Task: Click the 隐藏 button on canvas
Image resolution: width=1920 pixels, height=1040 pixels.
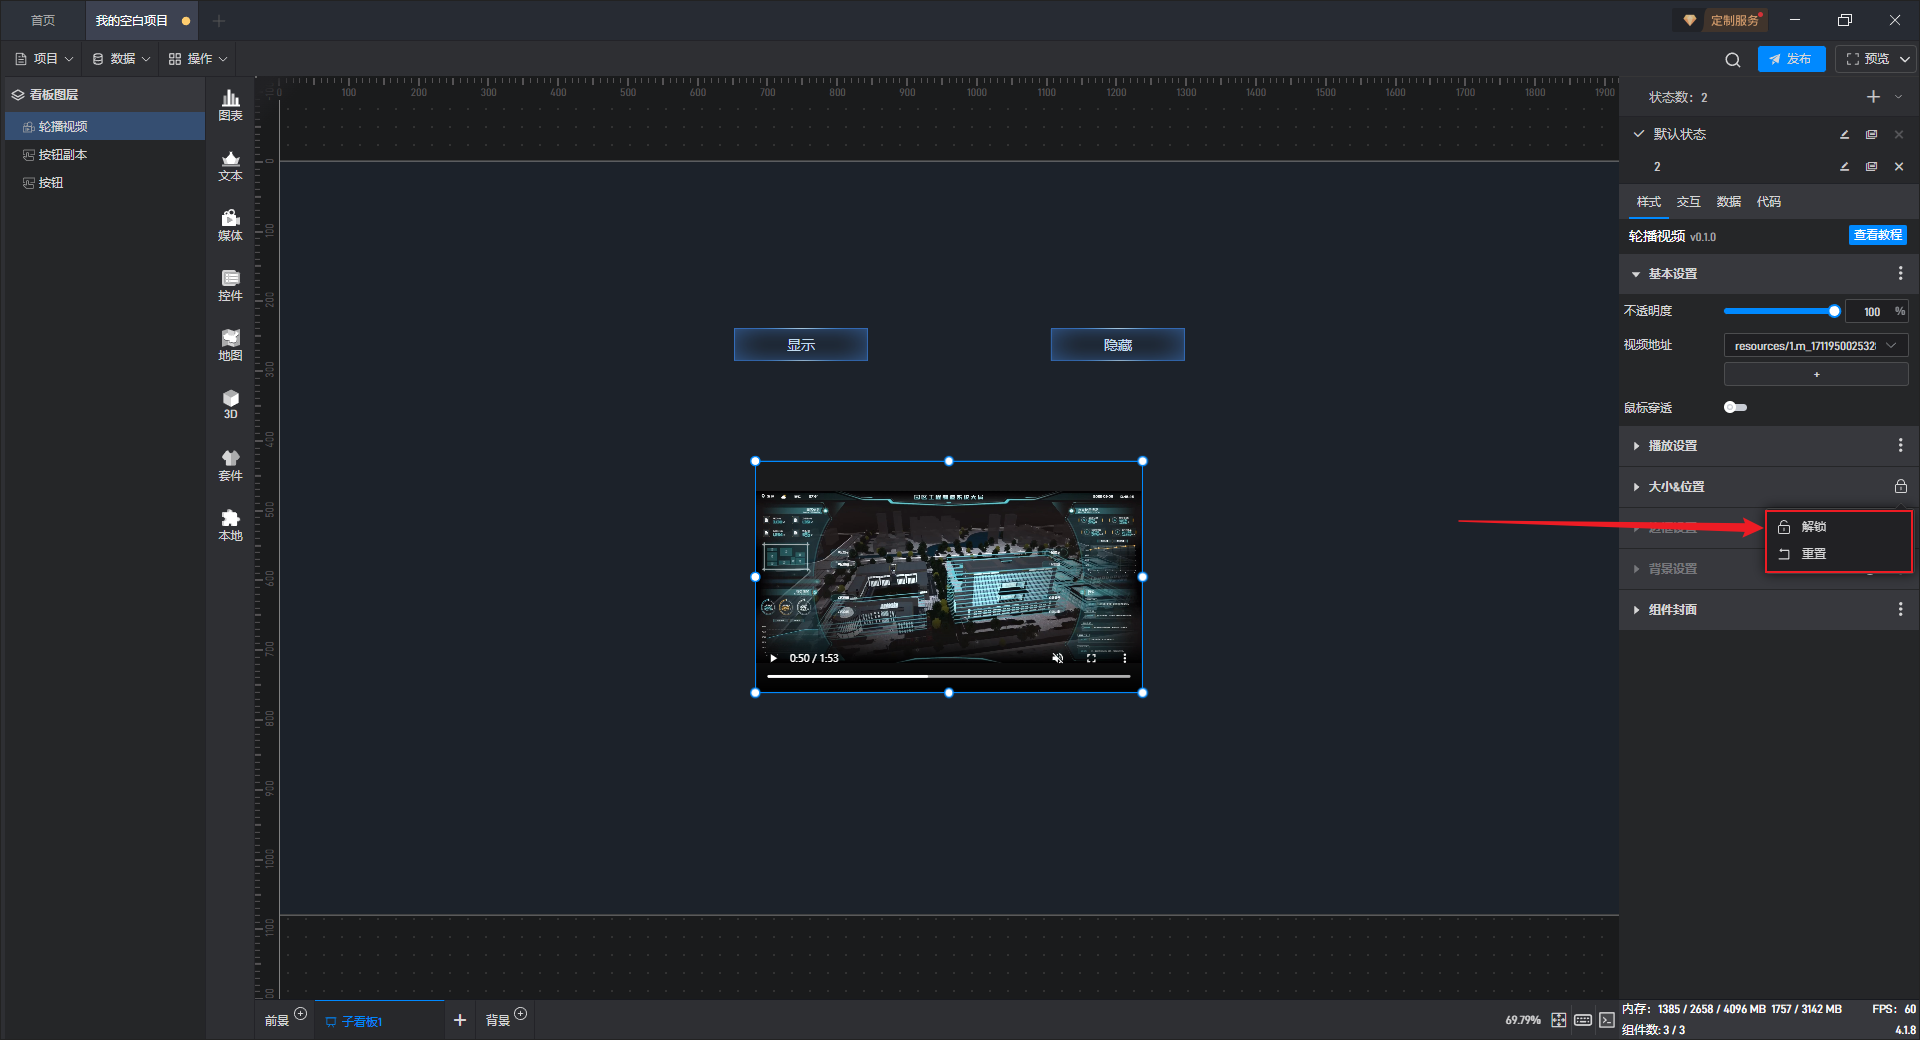Action: [x=1118, y=345]
